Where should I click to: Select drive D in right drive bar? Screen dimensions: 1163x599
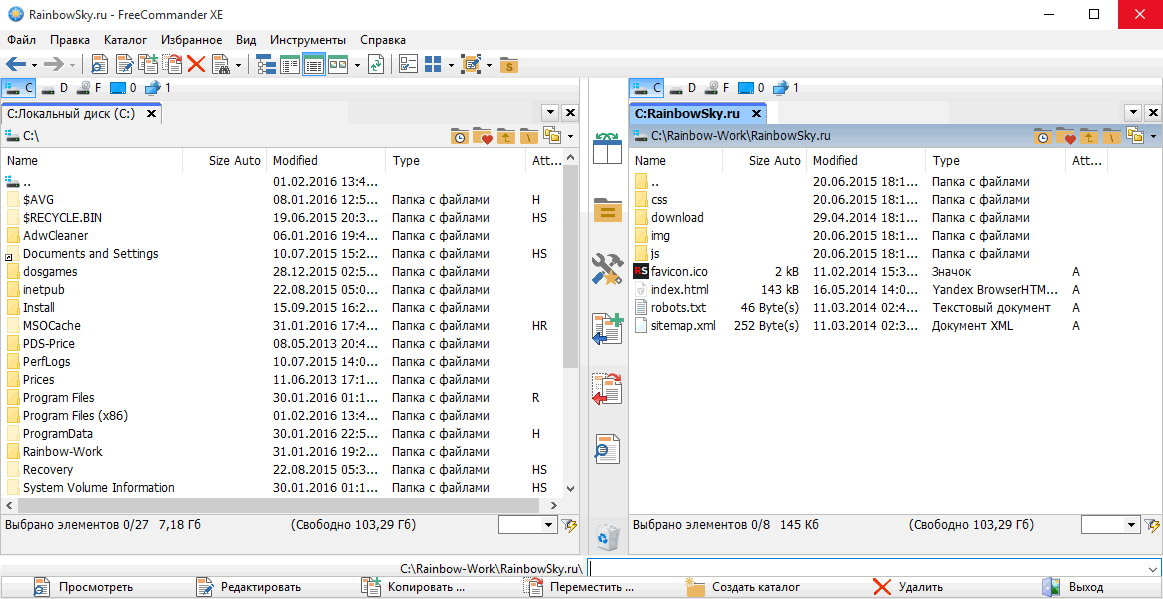click(682, 88)
